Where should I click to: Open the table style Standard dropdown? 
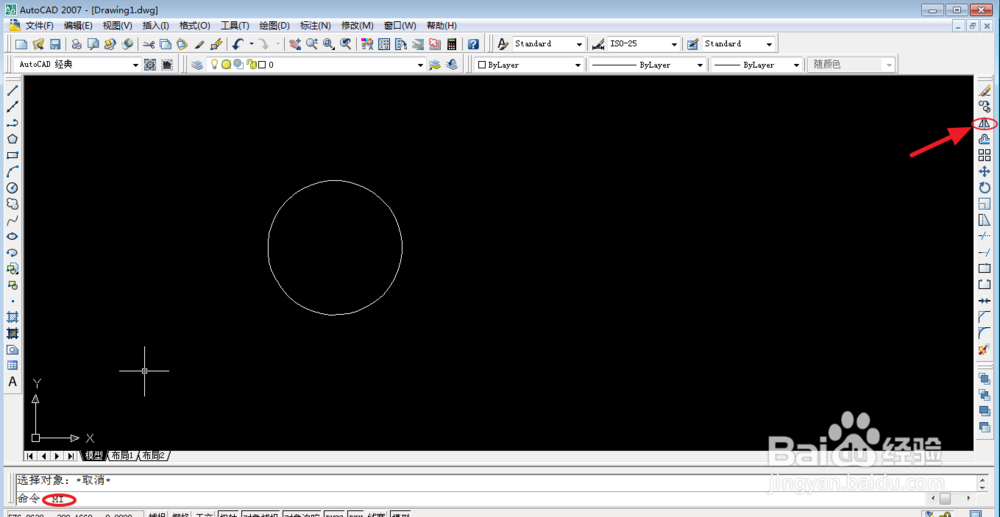tap(769, 44)
